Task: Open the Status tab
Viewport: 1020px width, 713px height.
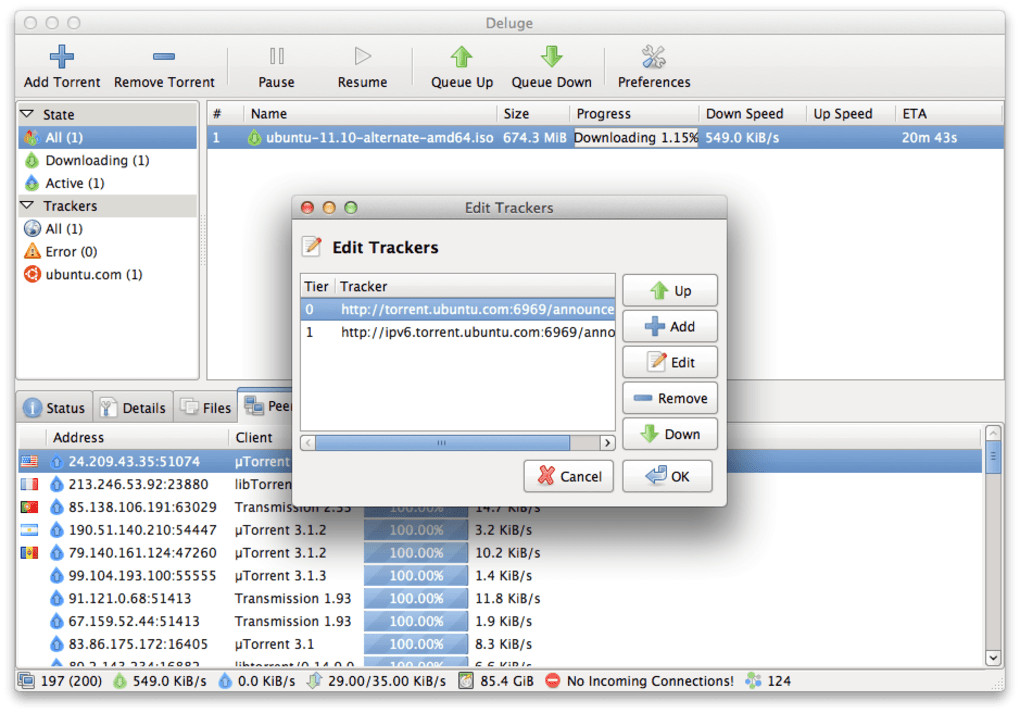Action: click(55, 407)
